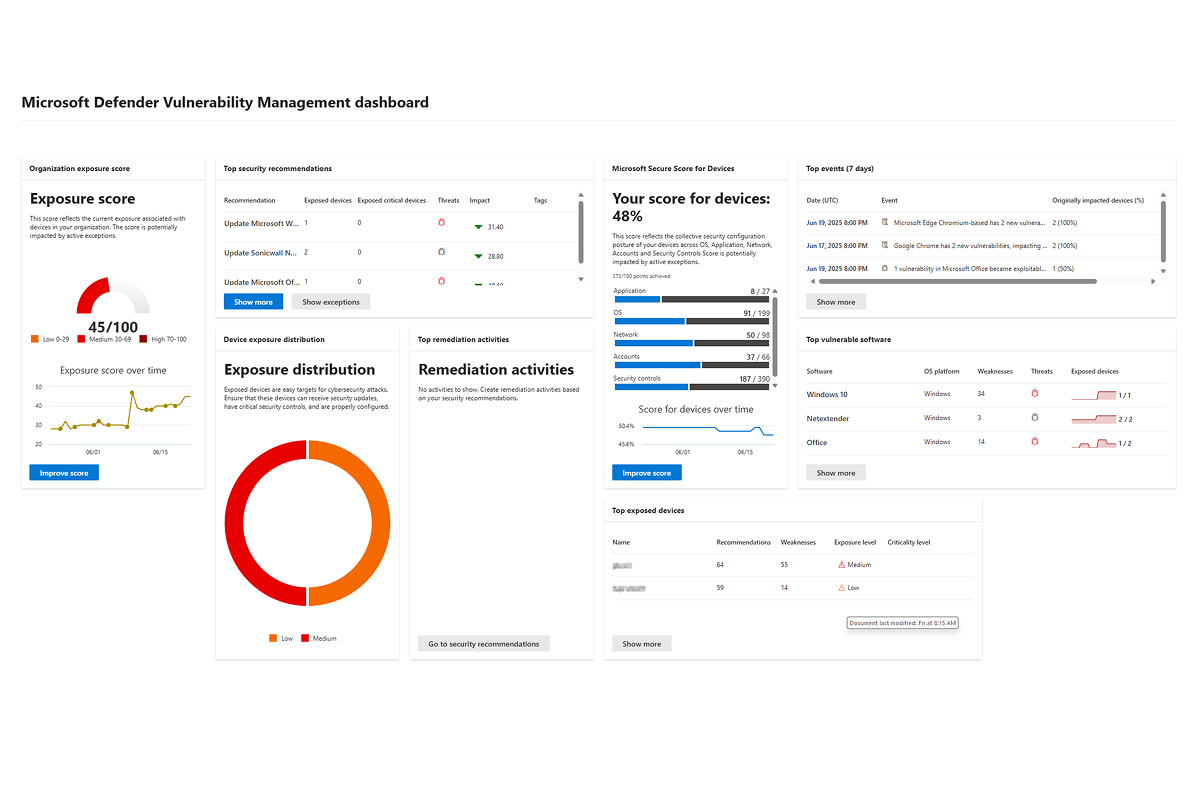Click the dark red High 70–100 legend swatch

click(143, 339)
